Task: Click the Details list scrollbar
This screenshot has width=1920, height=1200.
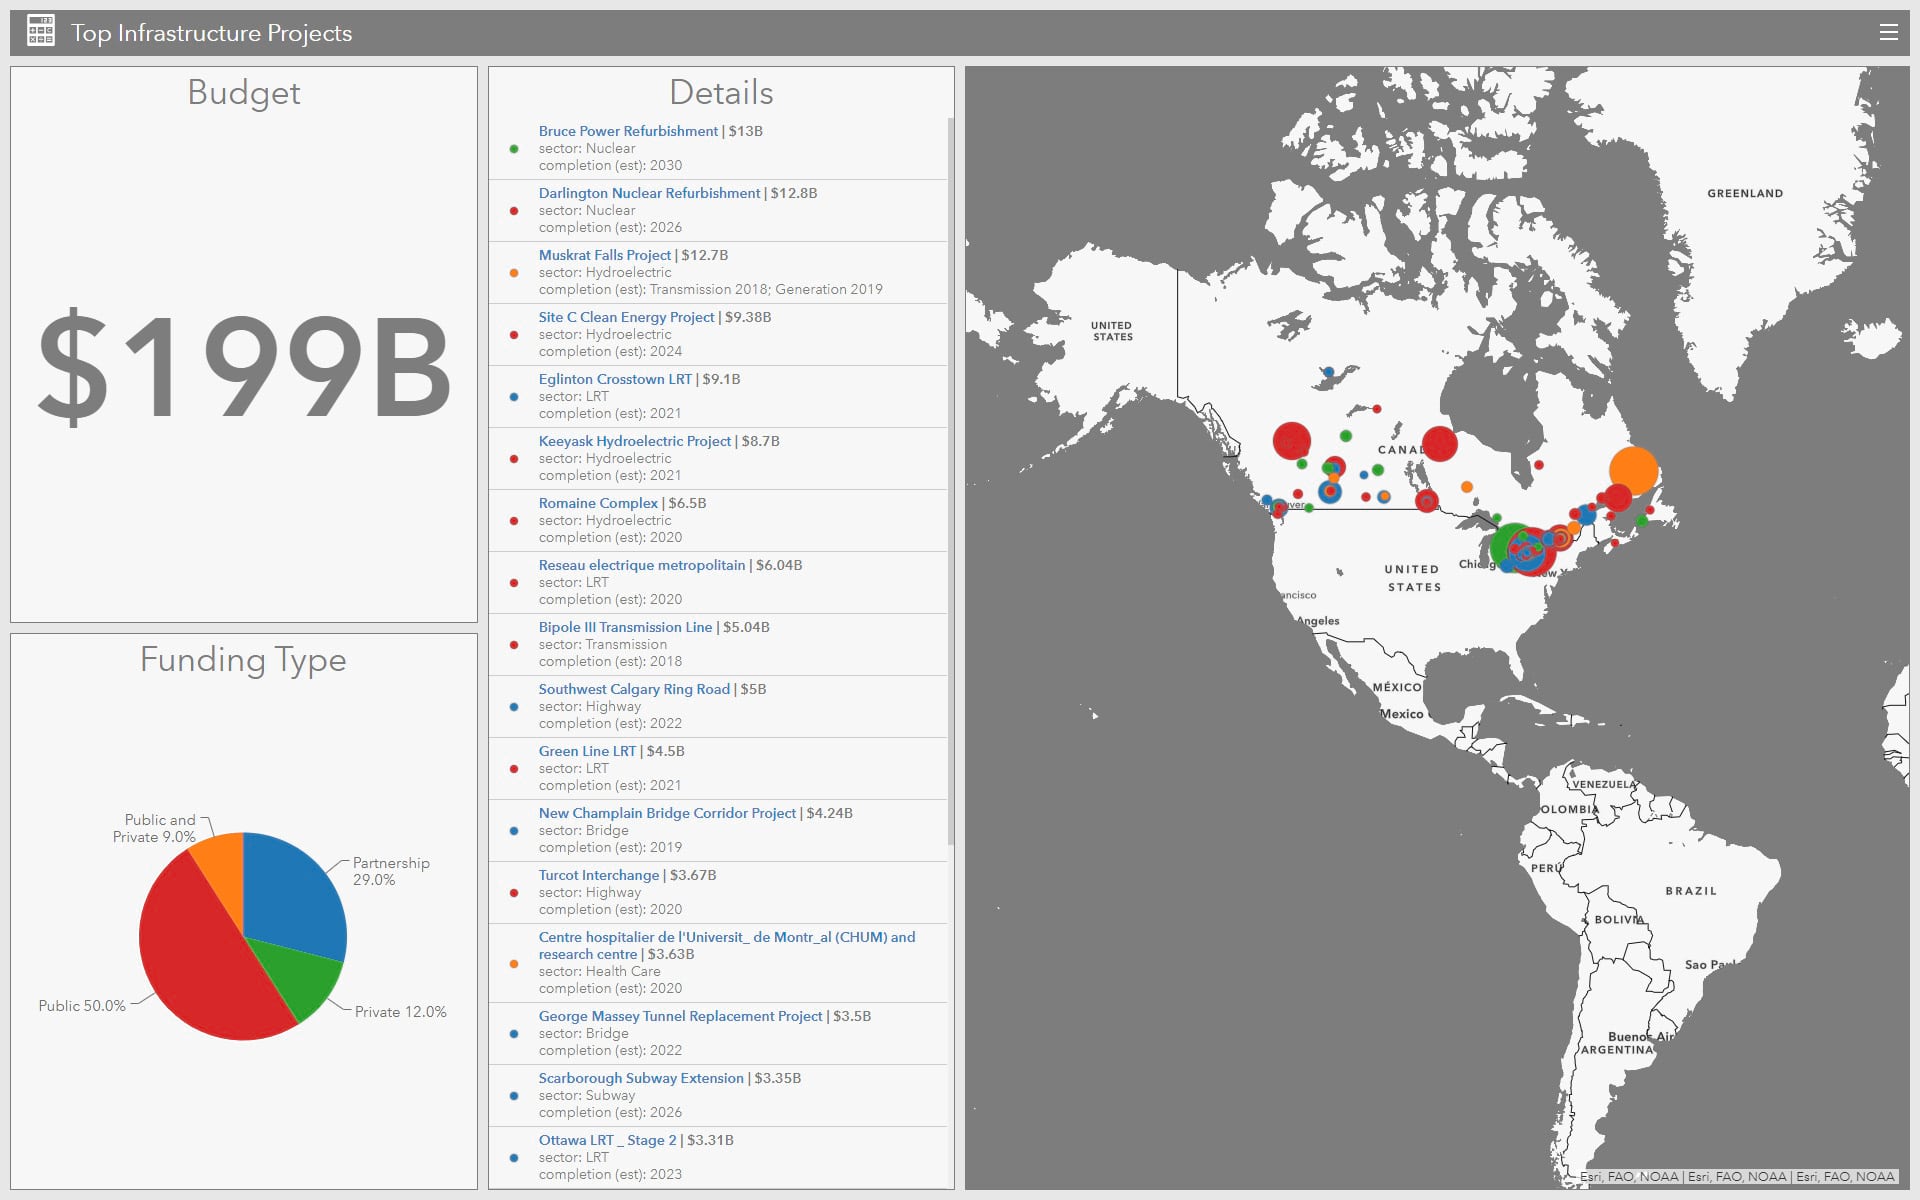Action: click(x=950, y=480)
